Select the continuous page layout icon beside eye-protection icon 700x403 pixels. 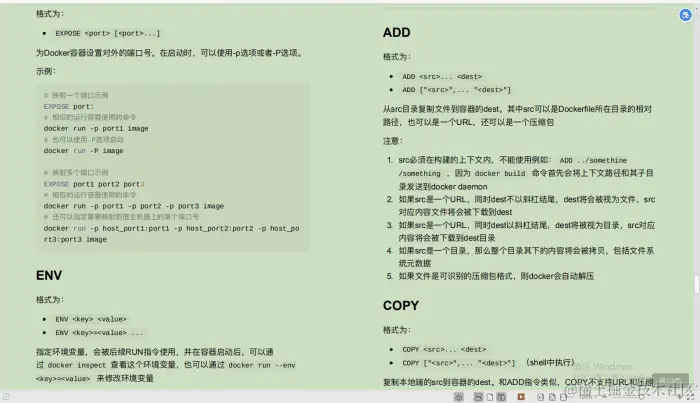click(x=478, y=397)
